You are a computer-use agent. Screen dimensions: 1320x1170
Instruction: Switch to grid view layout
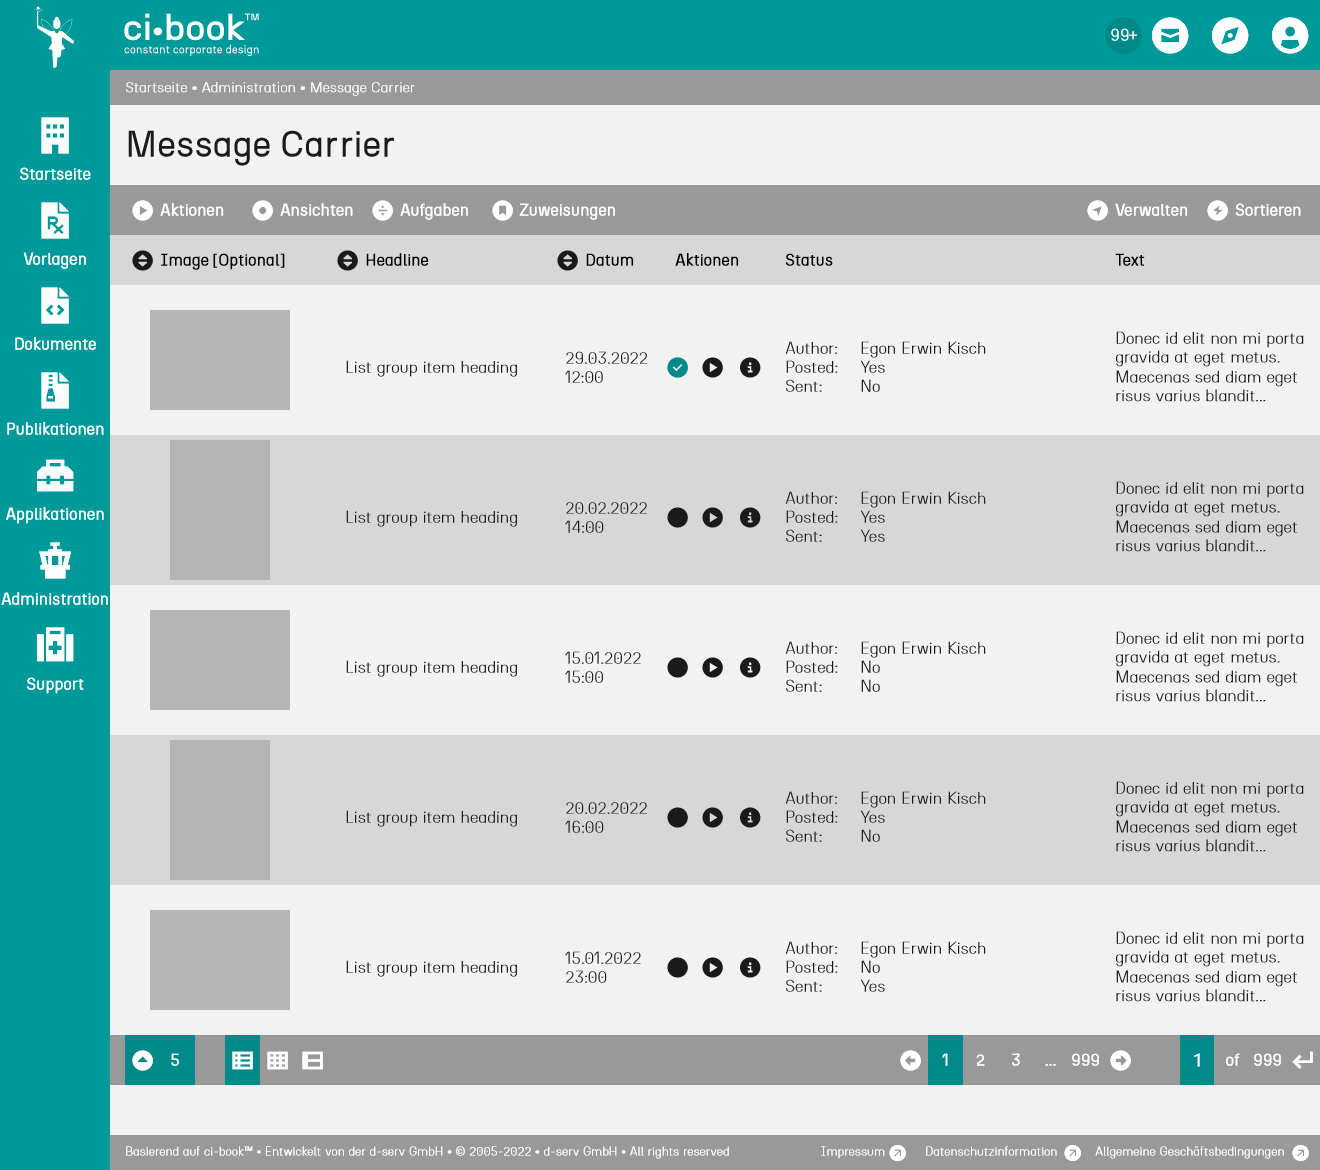click(278, 1060)
